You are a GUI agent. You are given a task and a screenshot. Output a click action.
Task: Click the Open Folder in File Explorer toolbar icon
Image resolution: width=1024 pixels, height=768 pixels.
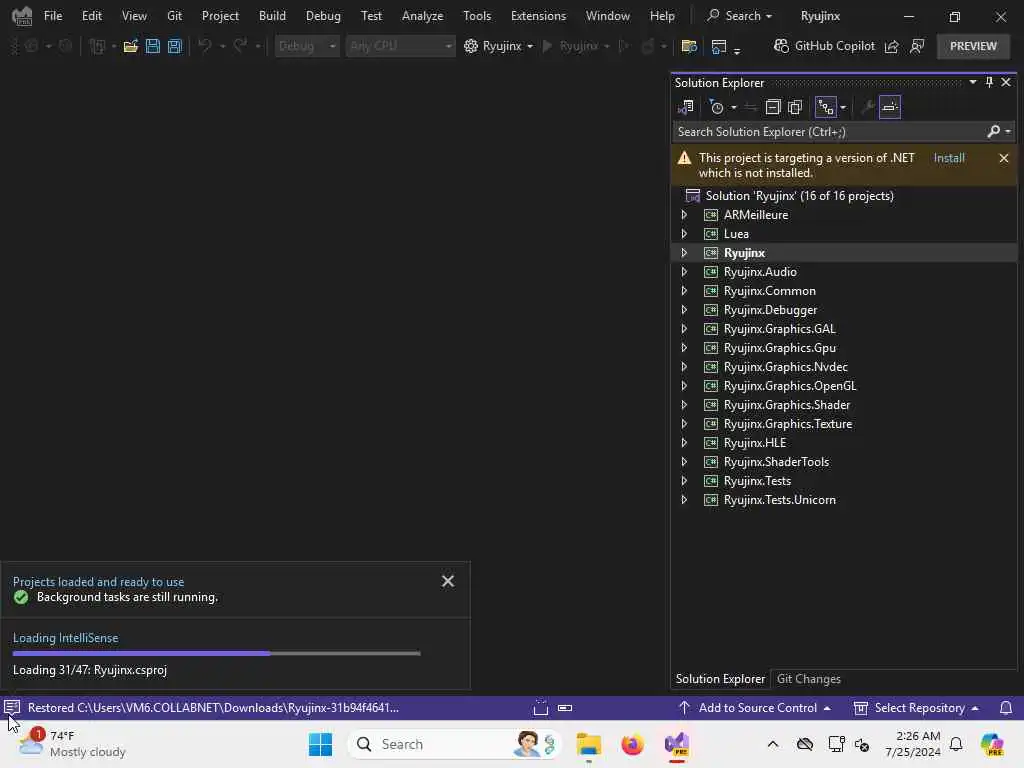(x=688, y=46)
